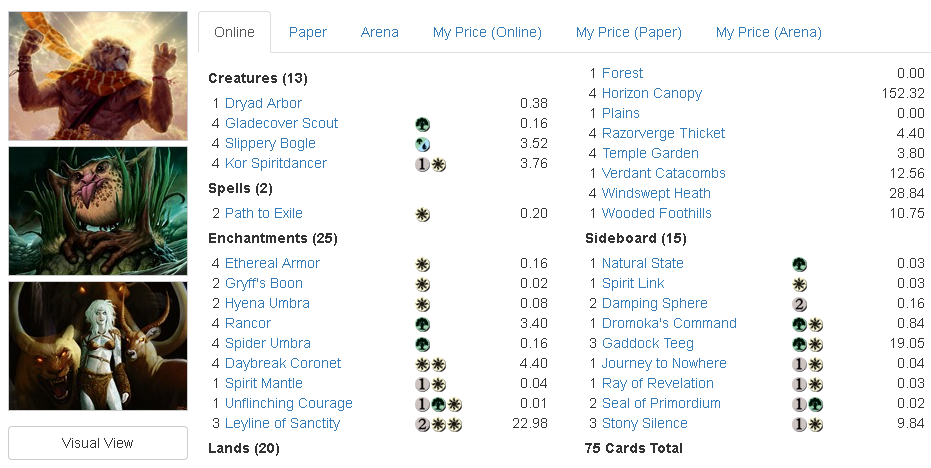Click the mana cost icons beside Leyline of Sanctity
The height and width of the screenshot is (468, 931).
[x=438, y=424]
